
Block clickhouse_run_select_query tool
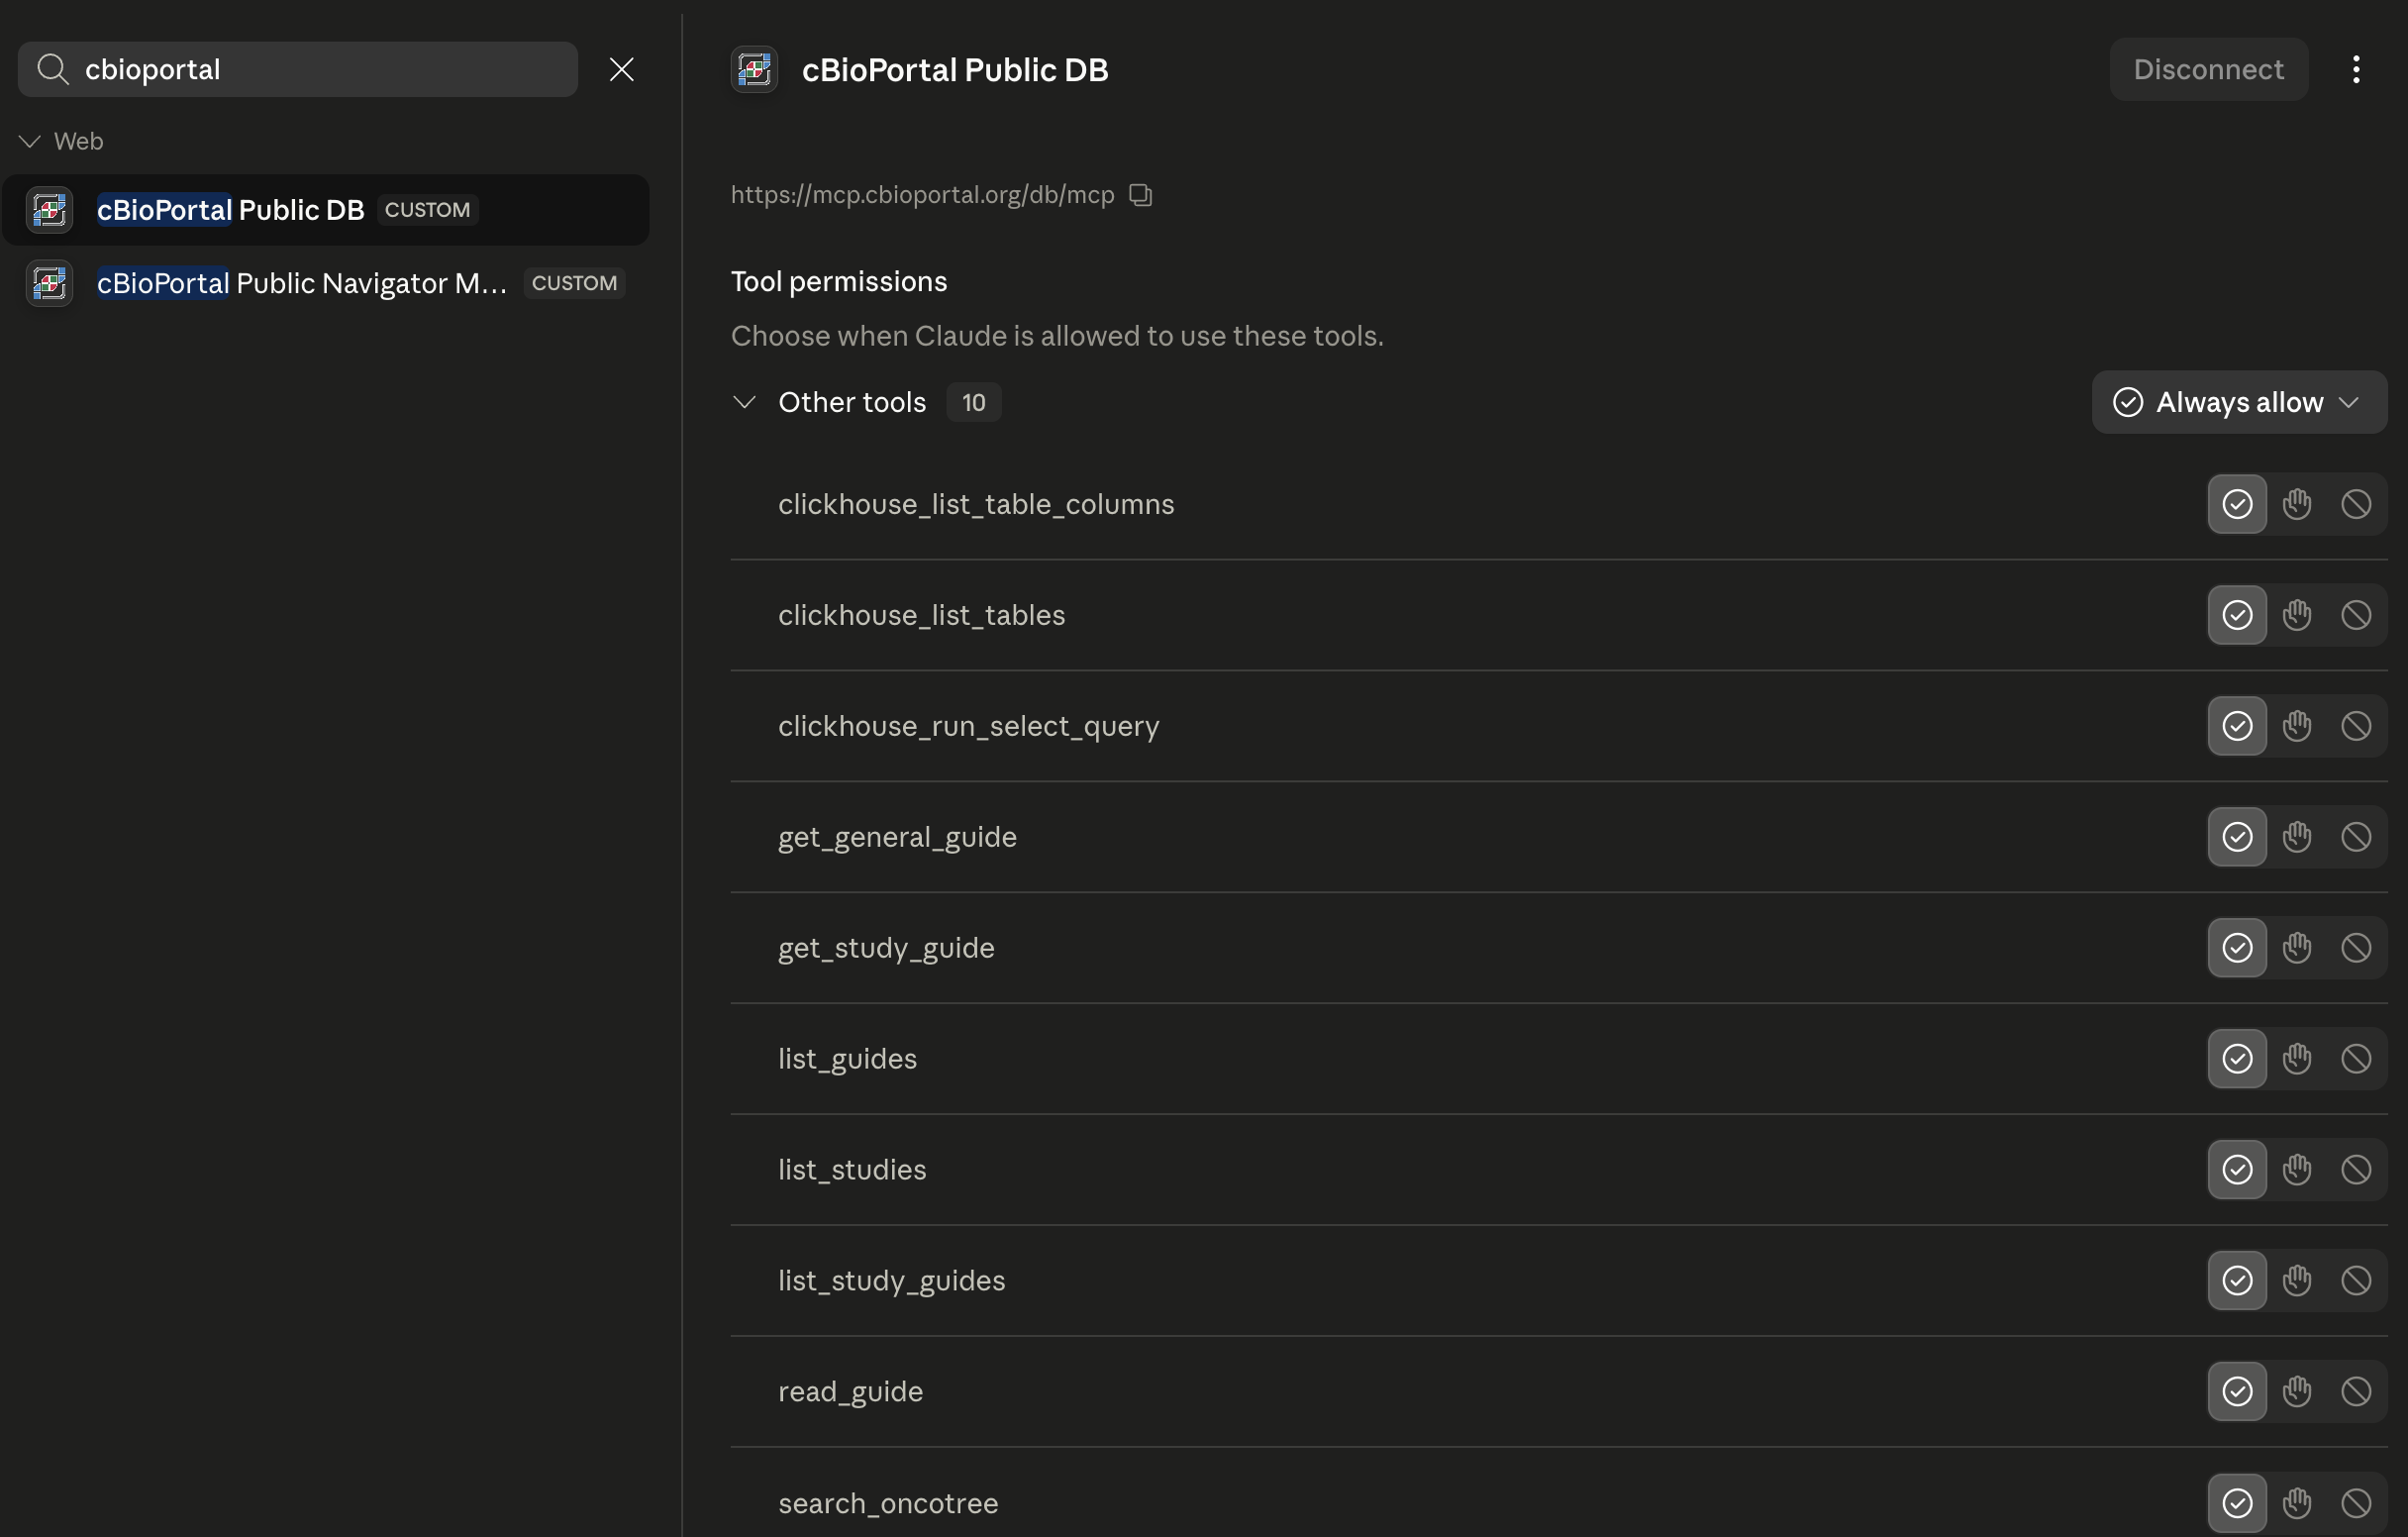(x=2356, y=726)
